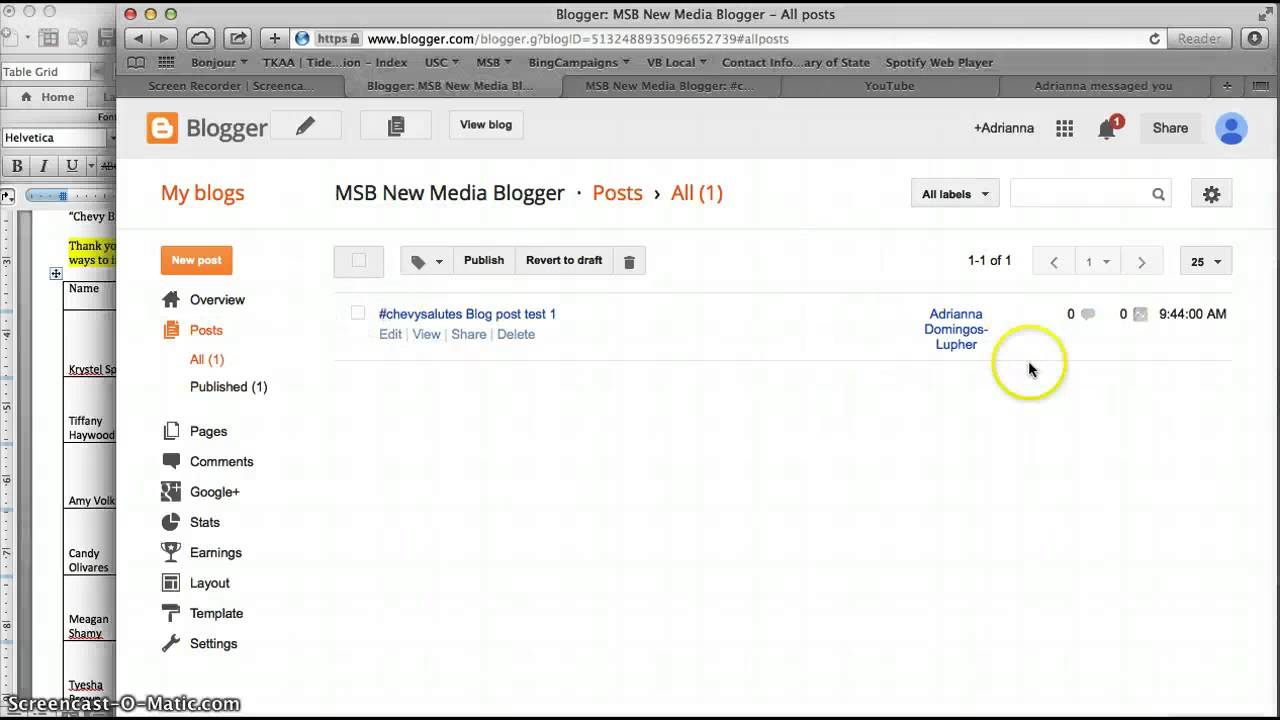The image size is (1280, 720).
Task: Open Safari downloads button
Action: (1255, 39)
